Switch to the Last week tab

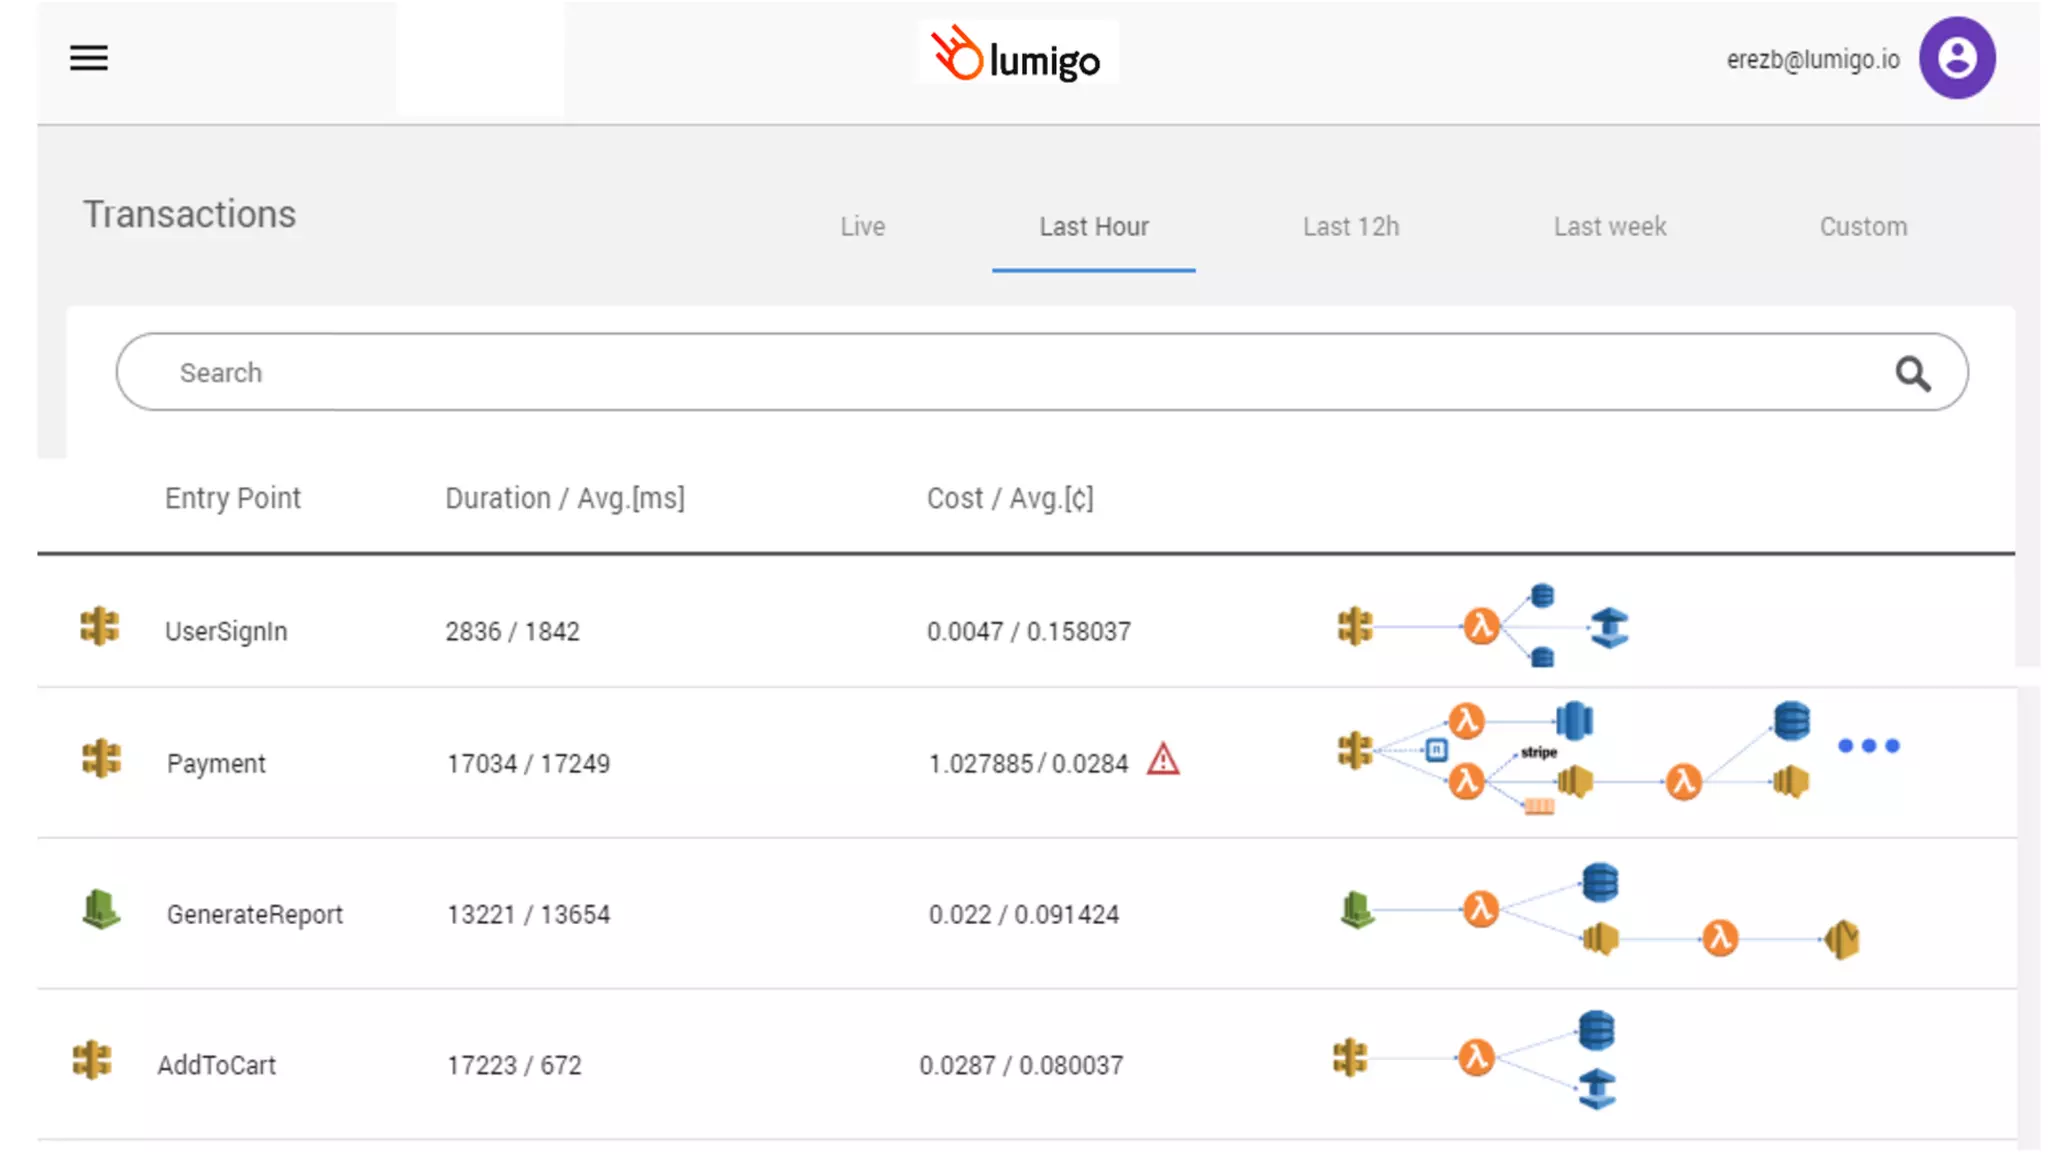pos(1609,227)
